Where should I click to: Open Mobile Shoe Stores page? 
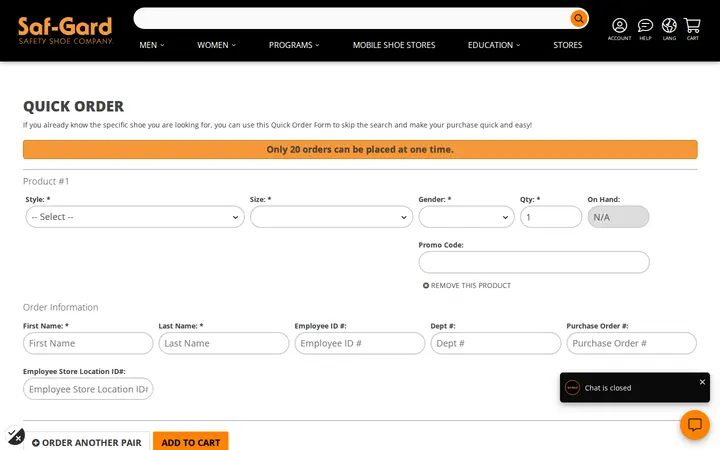coord(394,45)
